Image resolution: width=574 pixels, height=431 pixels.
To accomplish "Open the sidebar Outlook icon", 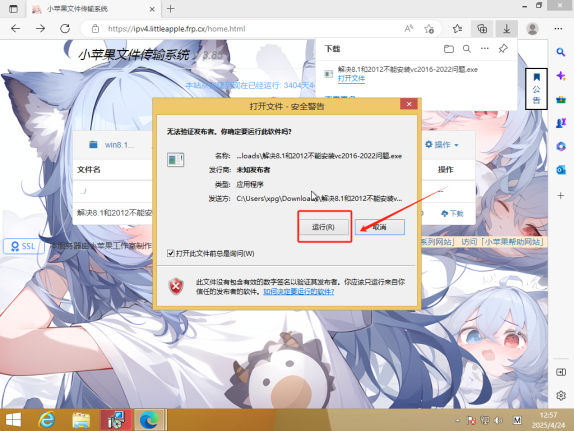I will click(x=561, y=170).
